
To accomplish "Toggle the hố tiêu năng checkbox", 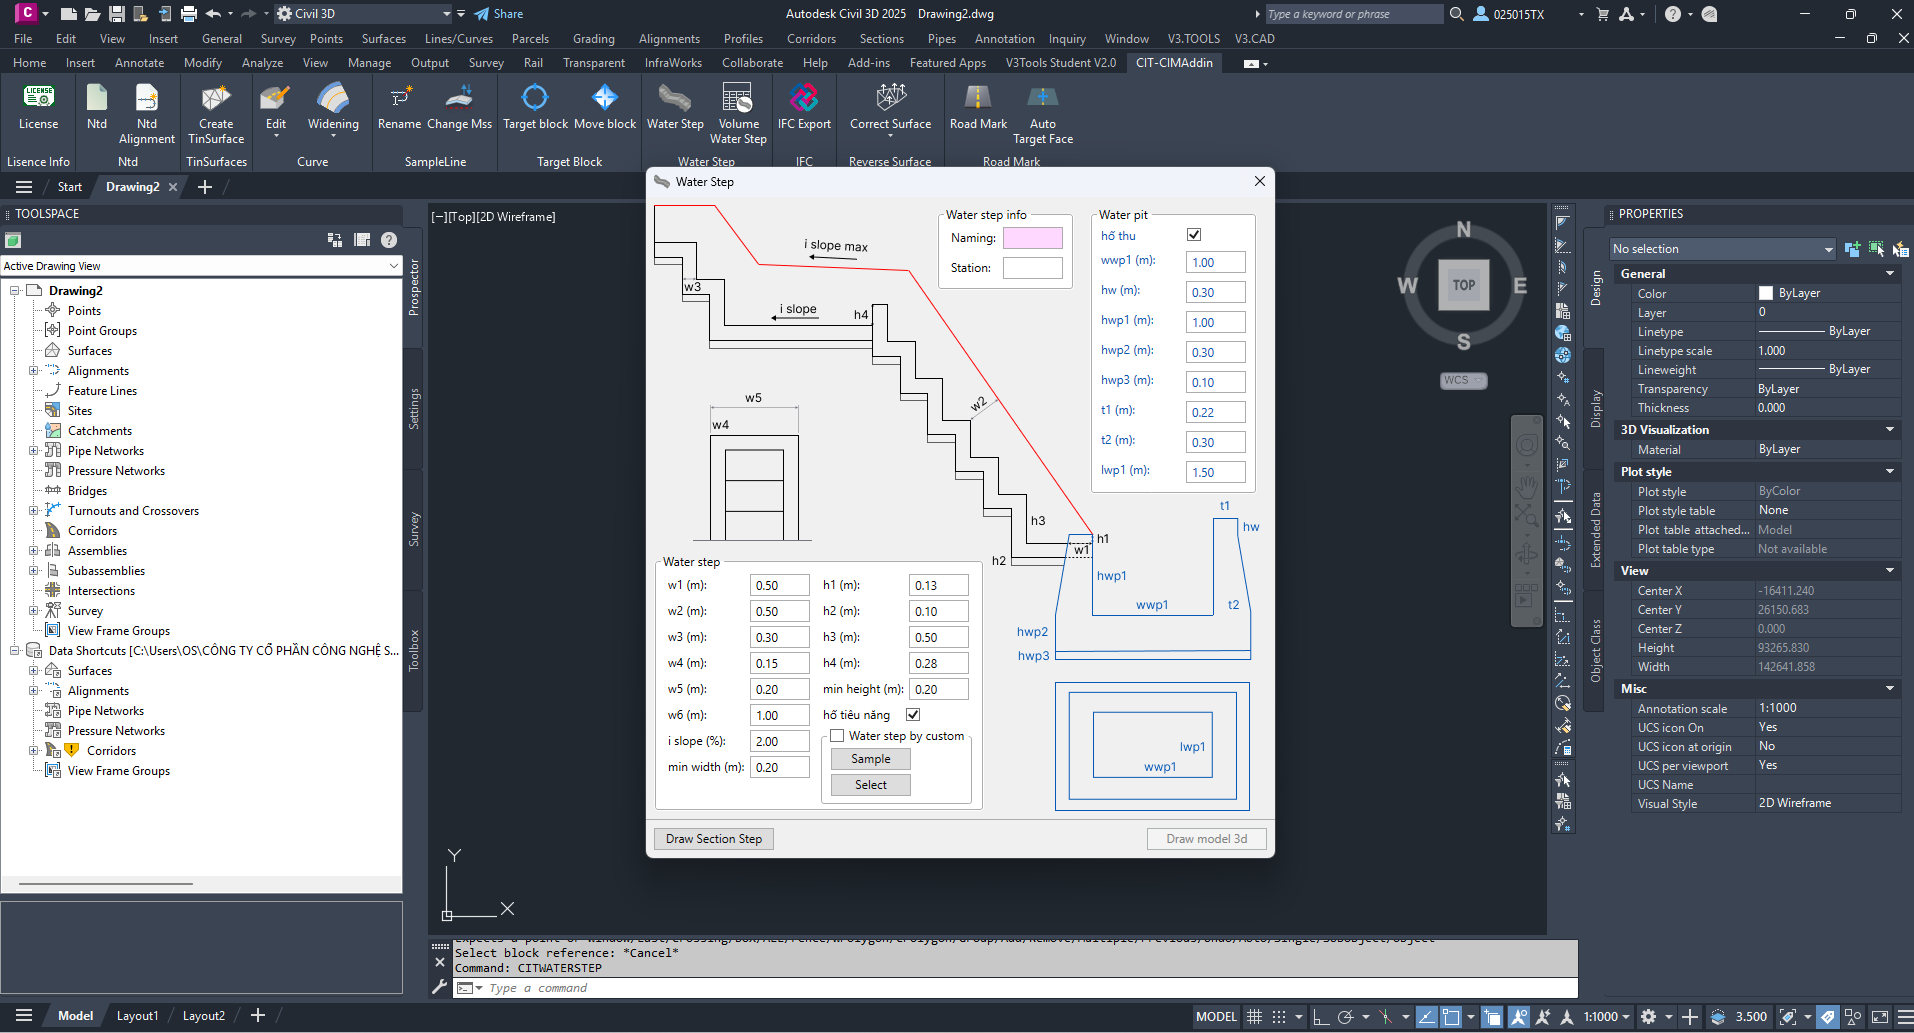I will tap(913, 715).
